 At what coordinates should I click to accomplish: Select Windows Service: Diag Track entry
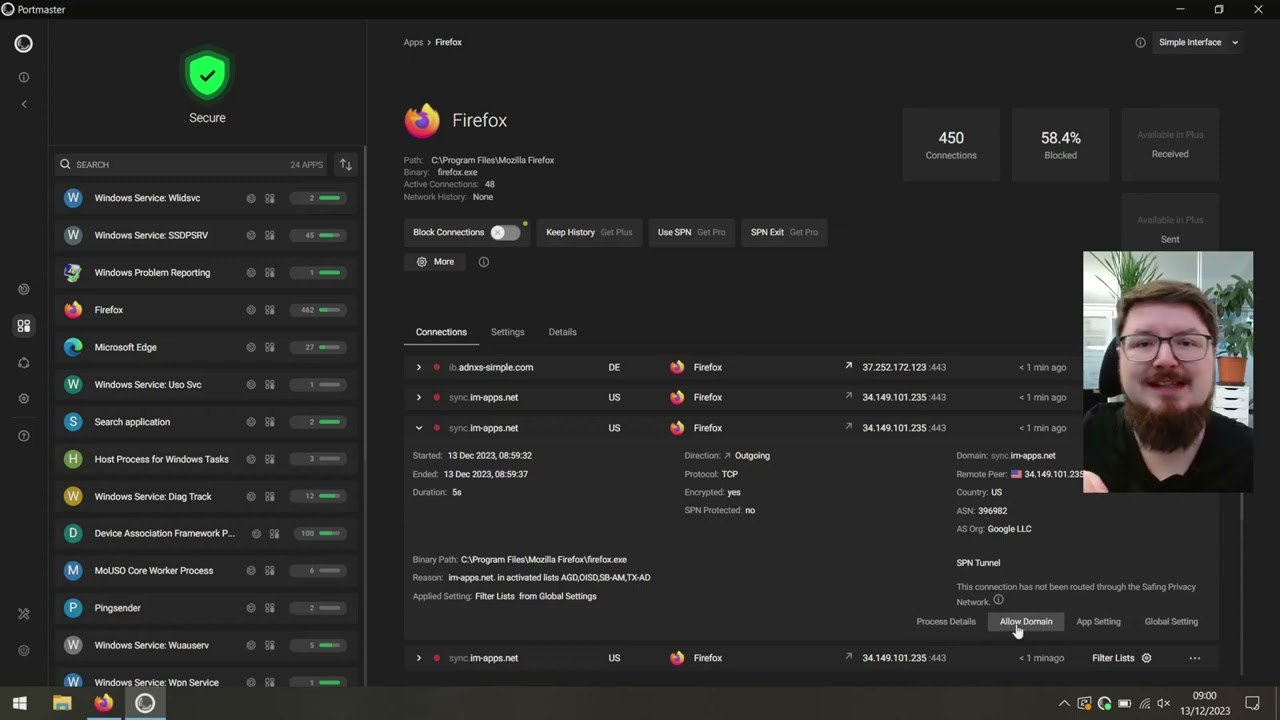[206, 496]
